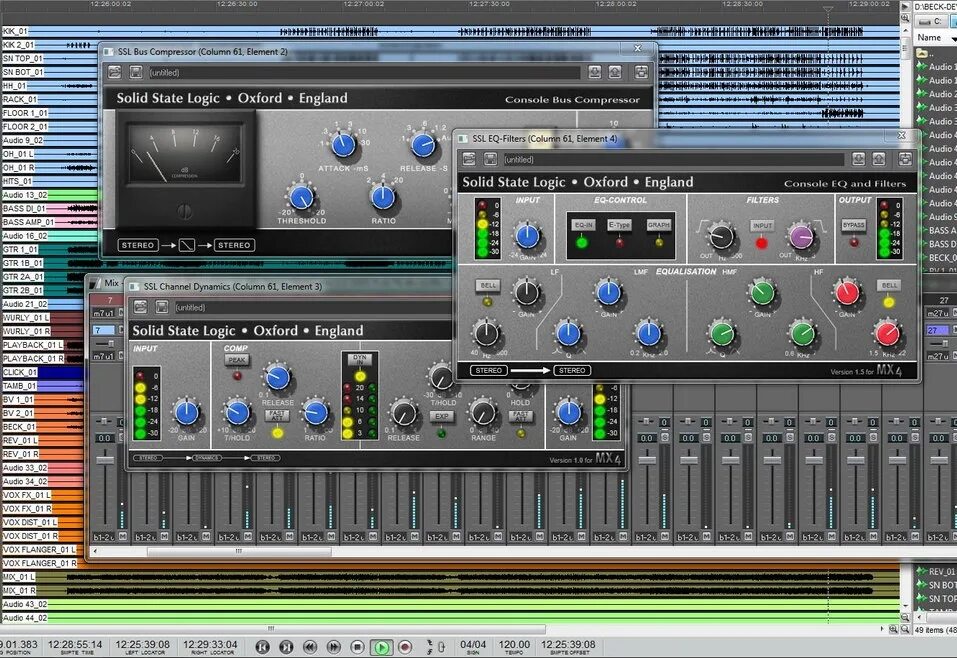
Task: Click the Rewind transport icon
Action: pos(310,647)
